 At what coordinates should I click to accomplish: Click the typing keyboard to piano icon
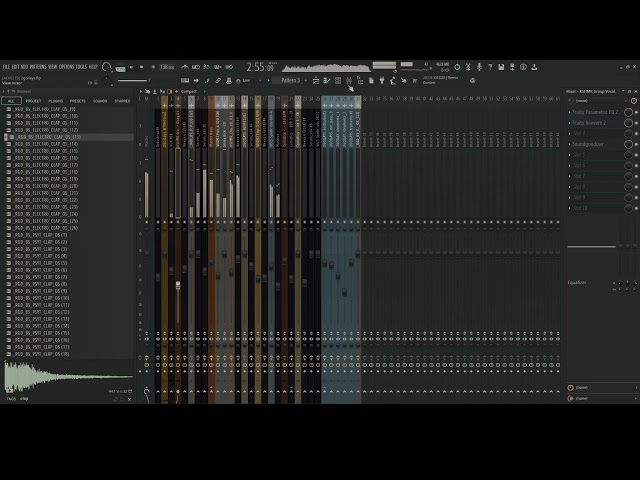tap(185, 80)
